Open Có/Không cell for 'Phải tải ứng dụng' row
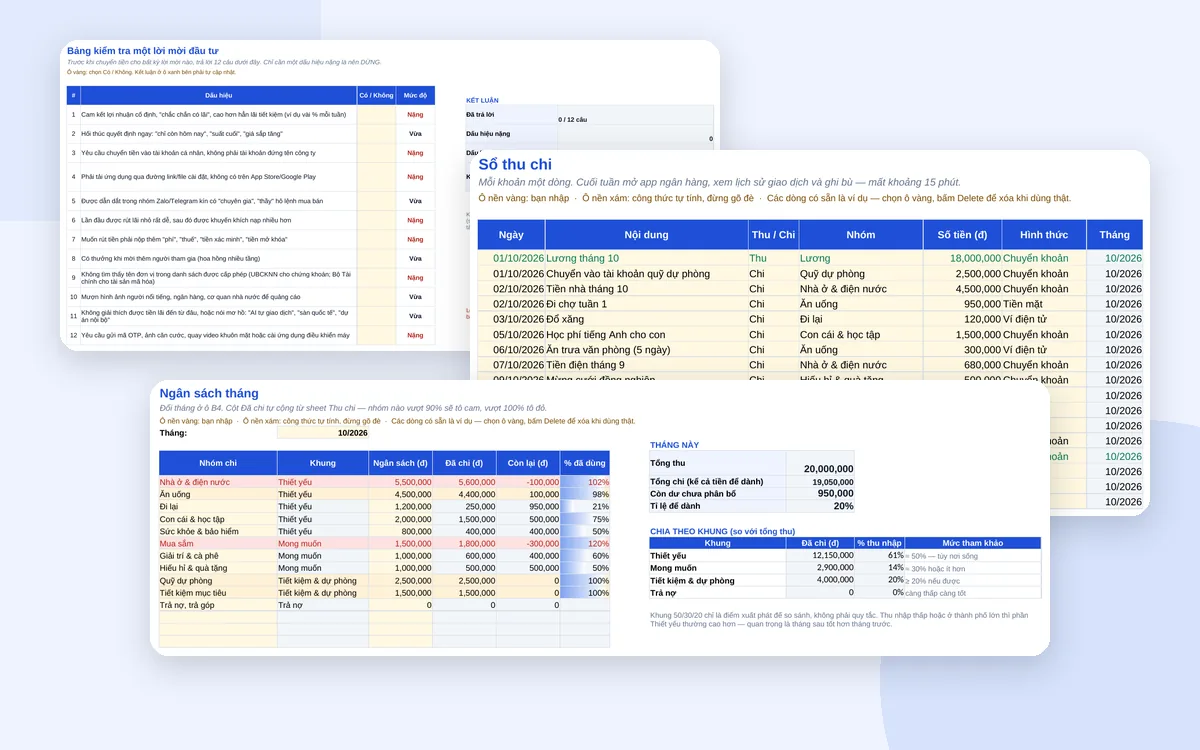Screen dimensions: 1200x750 (376, 177)
